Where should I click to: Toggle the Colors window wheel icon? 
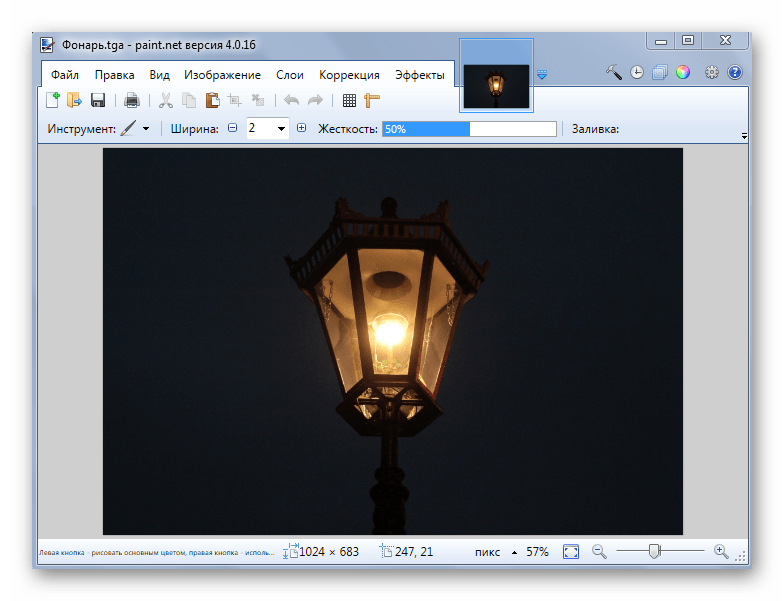[683, 72]
